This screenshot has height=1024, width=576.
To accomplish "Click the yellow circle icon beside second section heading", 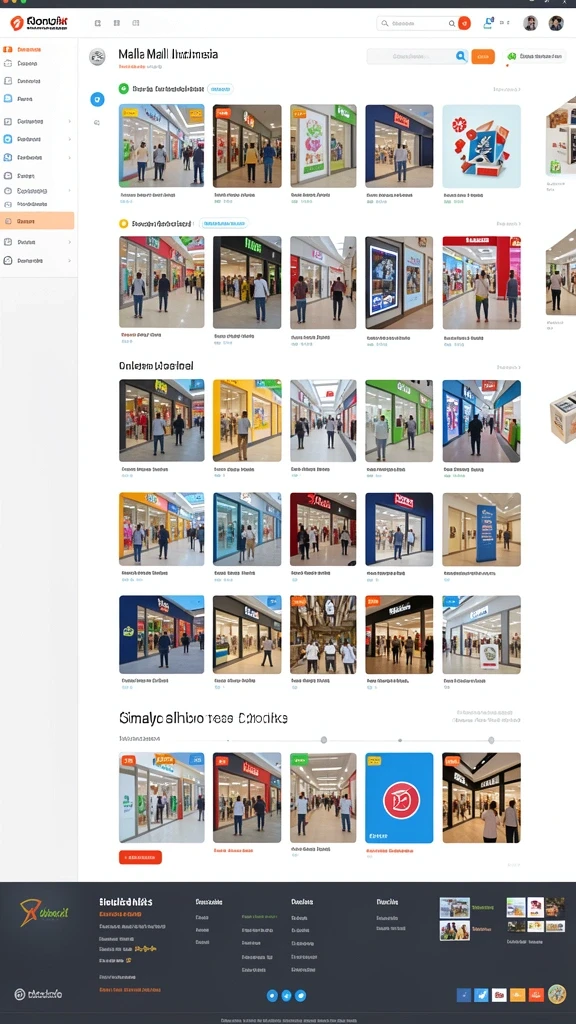I will [x=123, y=223].
